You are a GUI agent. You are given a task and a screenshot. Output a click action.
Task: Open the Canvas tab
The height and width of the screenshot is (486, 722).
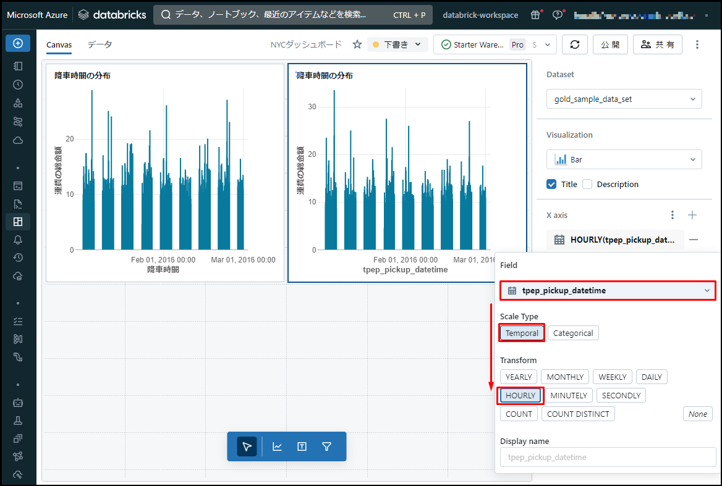tap(59, 45)
